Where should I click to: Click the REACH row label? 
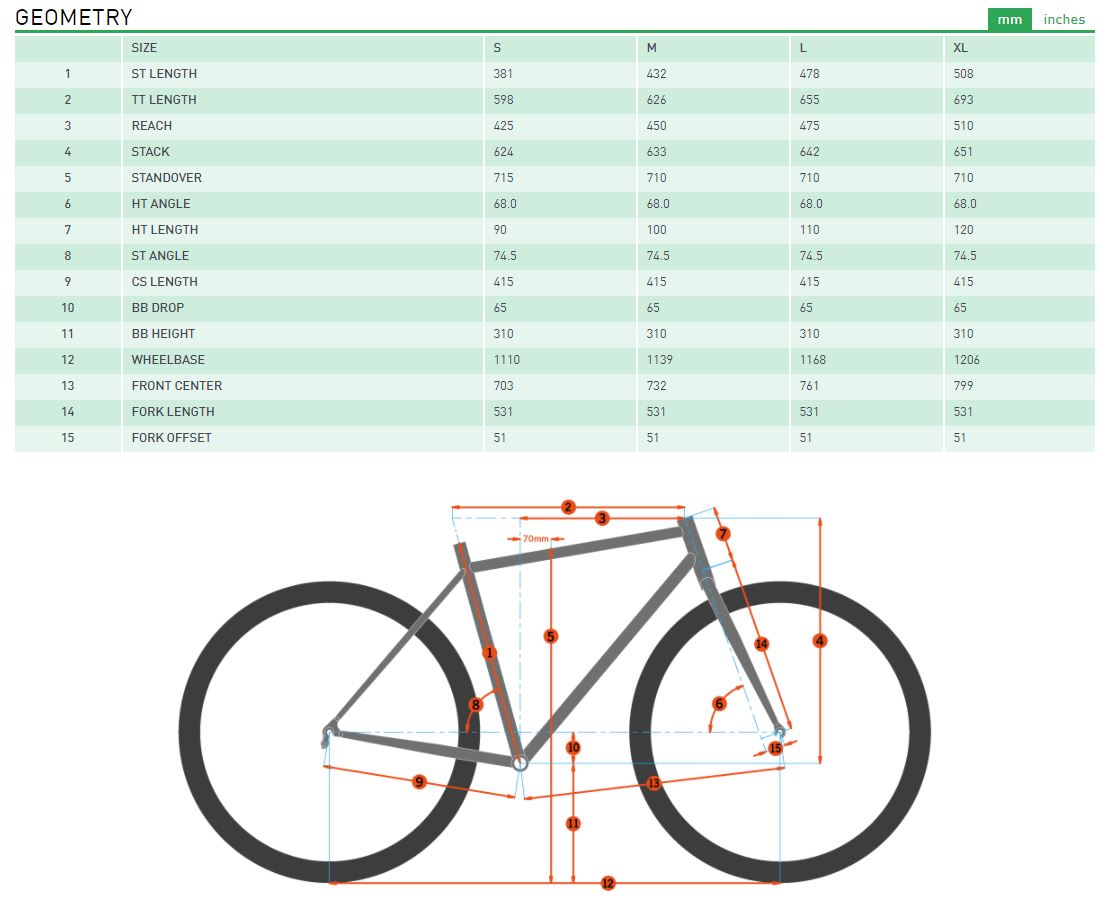click(x=152, y=125)
